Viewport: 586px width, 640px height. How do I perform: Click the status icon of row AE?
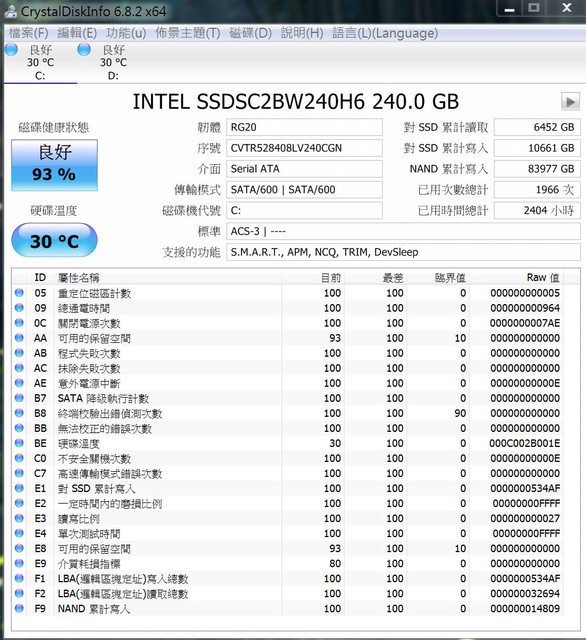point(19,383)
